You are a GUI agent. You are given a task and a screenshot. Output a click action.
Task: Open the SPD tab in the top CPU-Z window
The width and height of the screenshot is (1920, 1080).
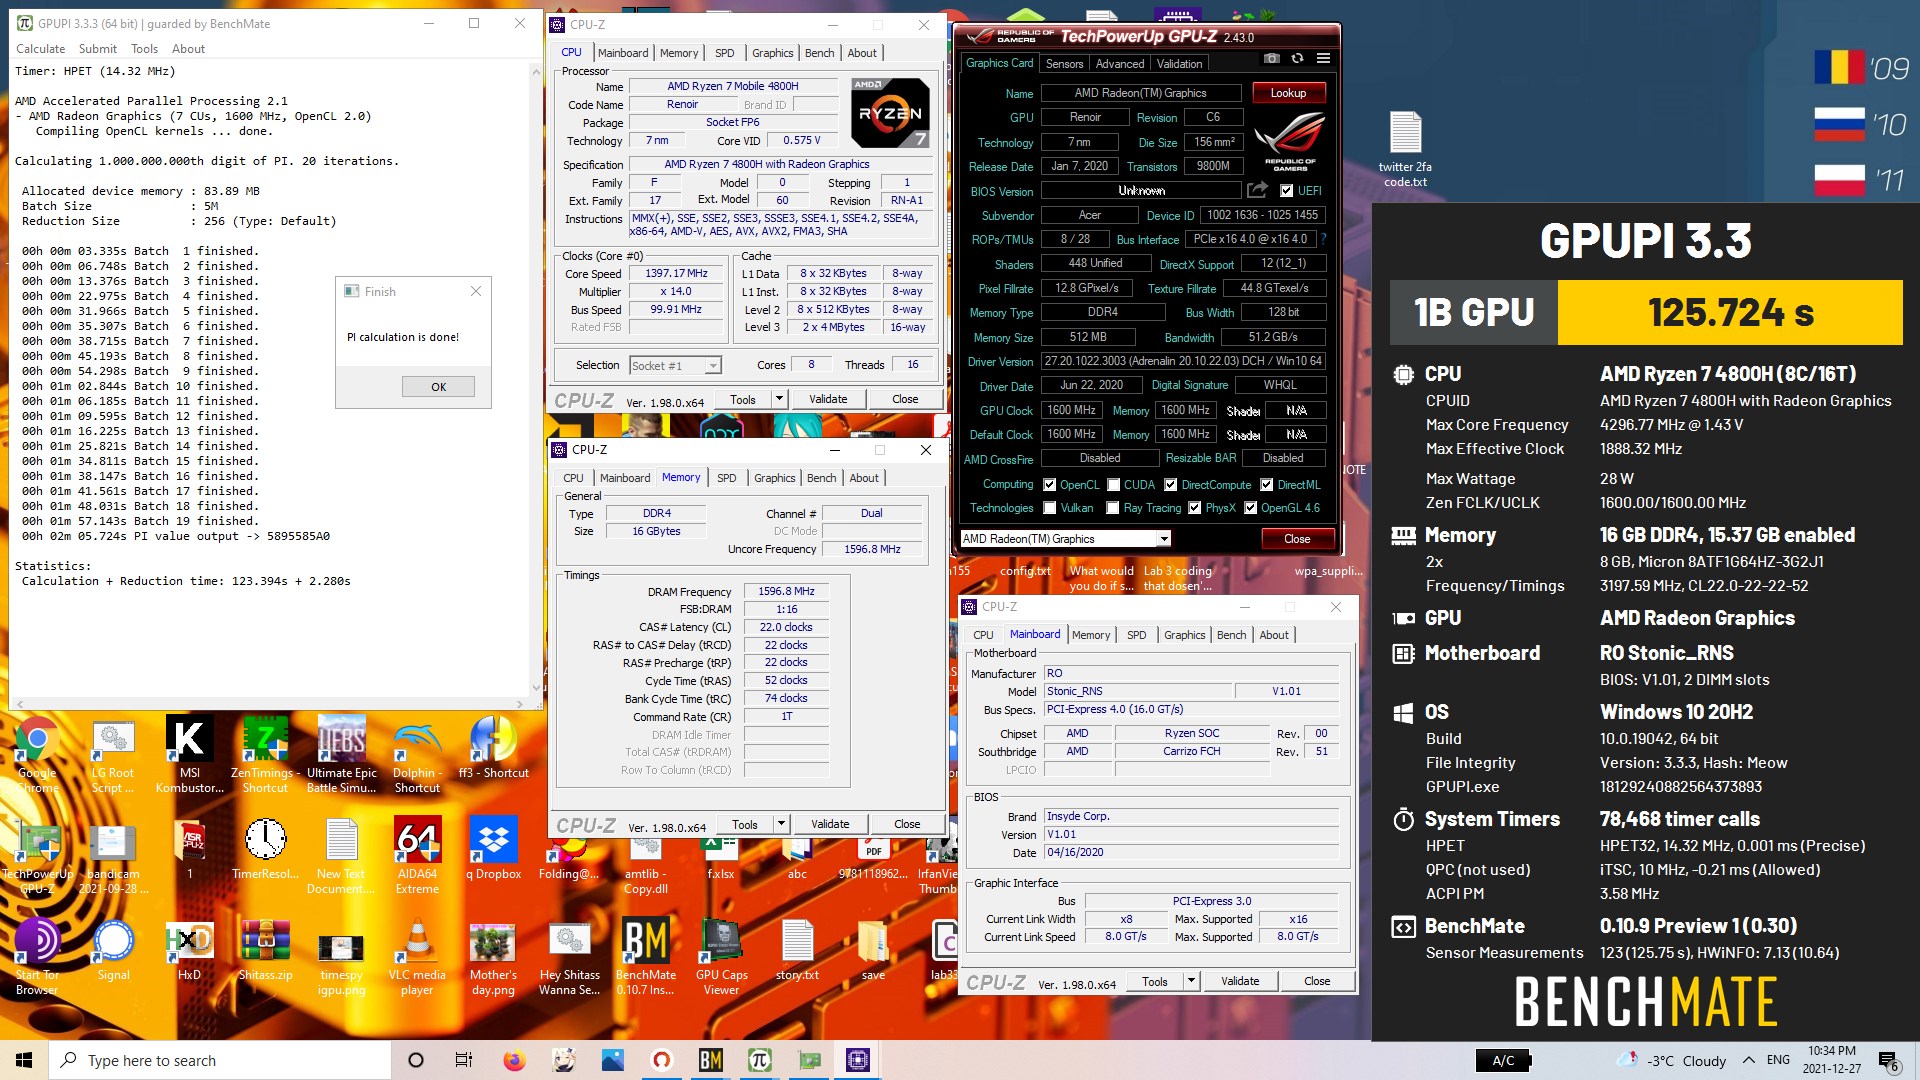725,53
